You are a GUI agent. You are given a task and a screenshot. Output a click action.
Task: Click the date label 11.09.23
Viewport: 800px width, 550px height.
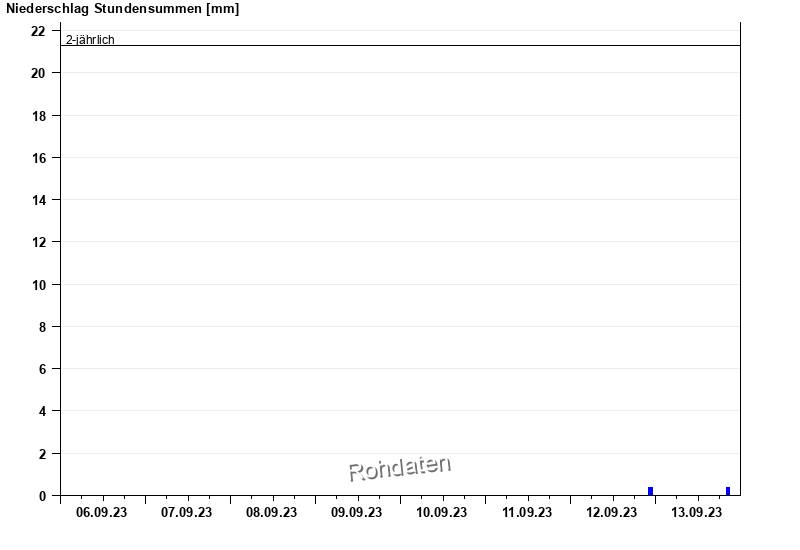pos(527,512)
